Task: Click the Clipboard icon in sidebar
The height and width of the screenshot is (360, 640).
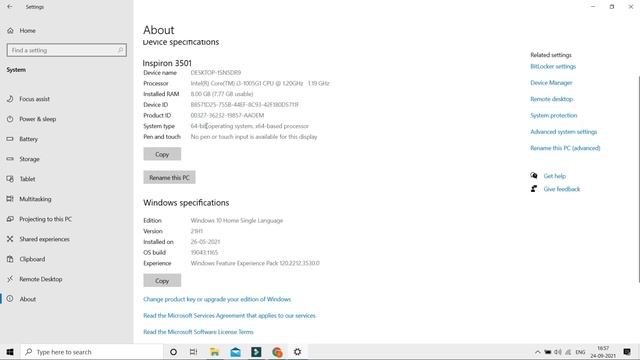Action: tap(10, 259)
